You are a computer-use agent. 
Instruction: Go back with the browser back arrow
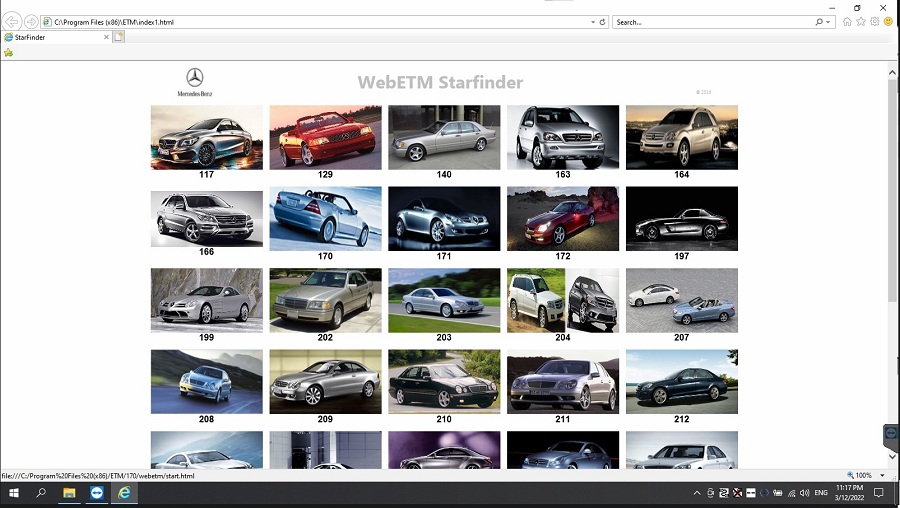click(x=11, y=22)
